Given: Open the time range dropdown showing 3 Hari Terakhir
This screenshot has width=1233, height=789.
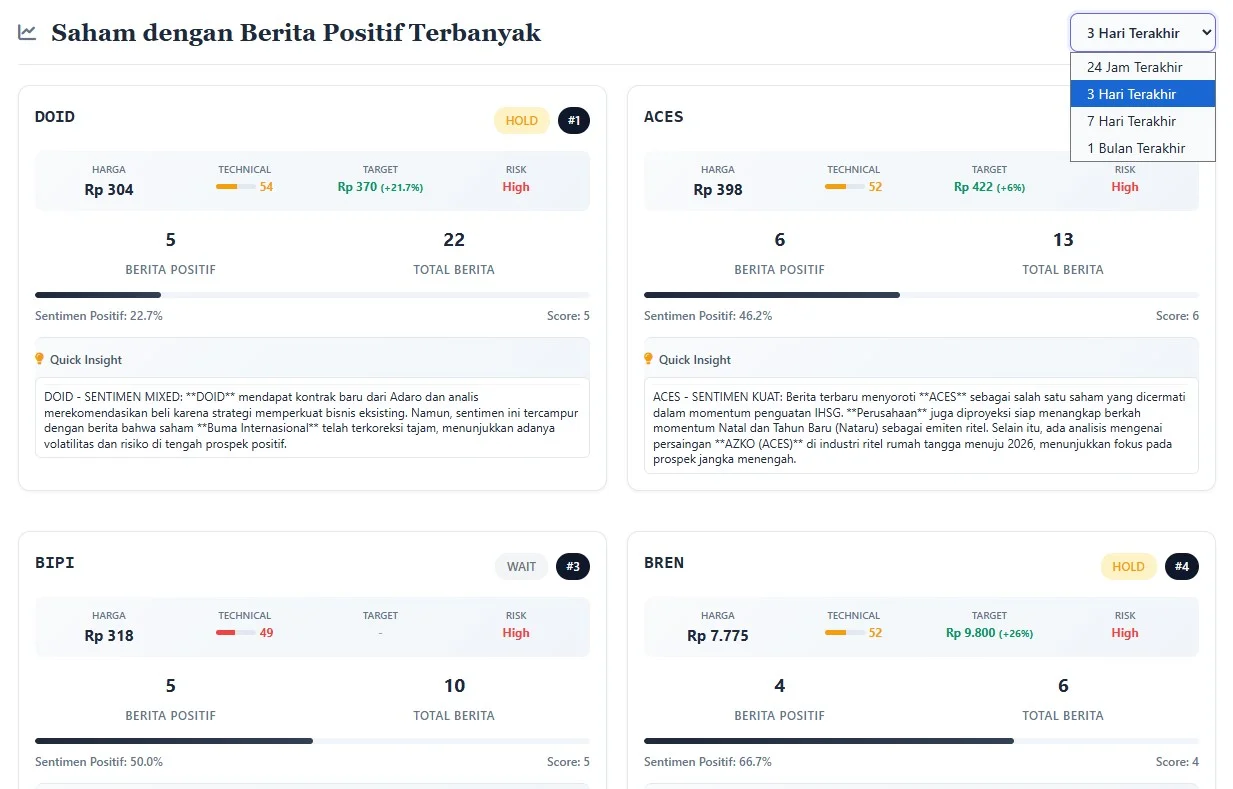Looking at the screenshot, I should 1142,33.
